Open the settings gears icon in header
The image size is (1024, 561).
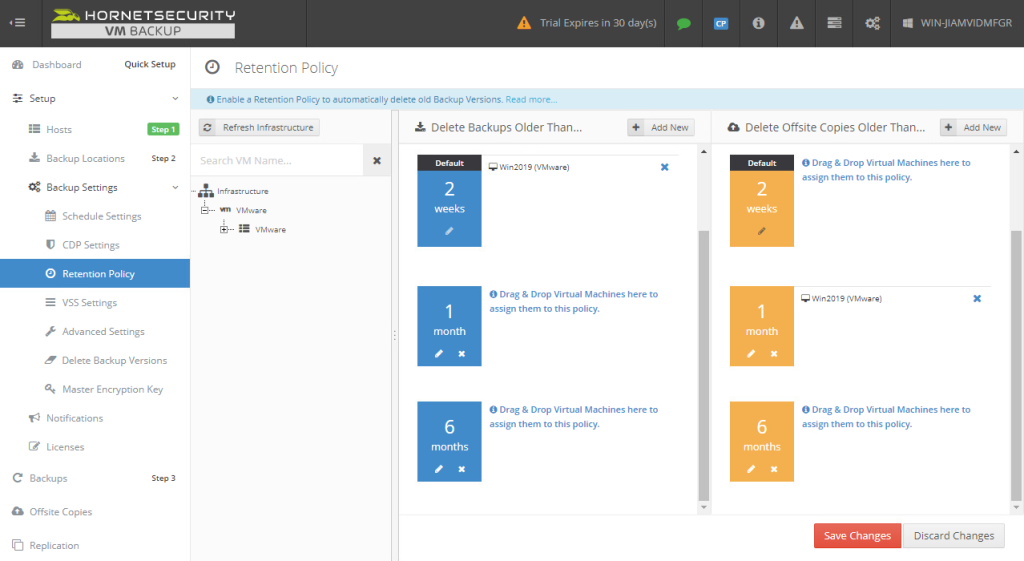click(x=872, y=24)
